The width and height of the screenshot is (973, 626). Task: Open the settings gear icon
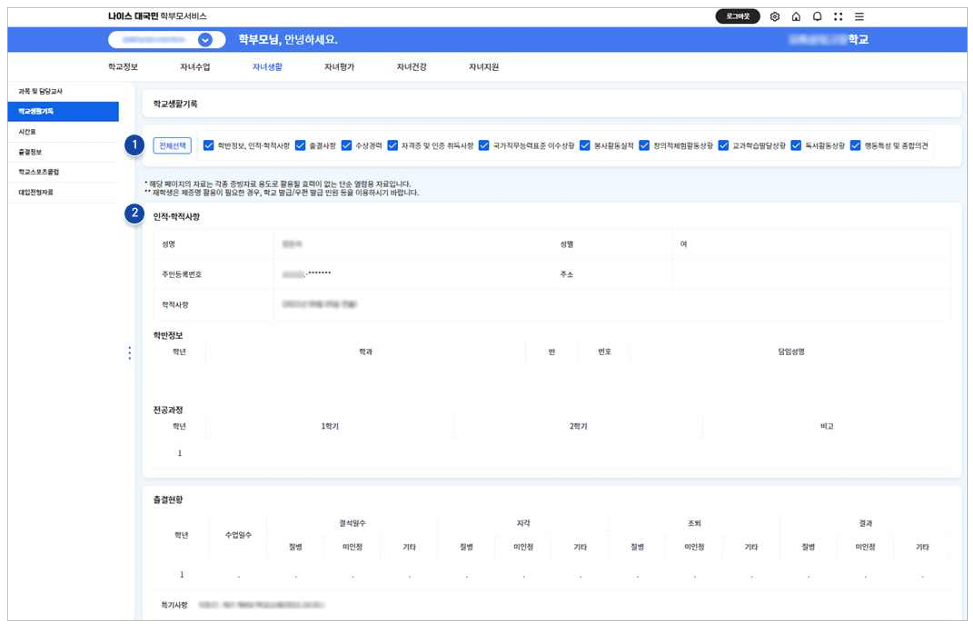point(774,17)
